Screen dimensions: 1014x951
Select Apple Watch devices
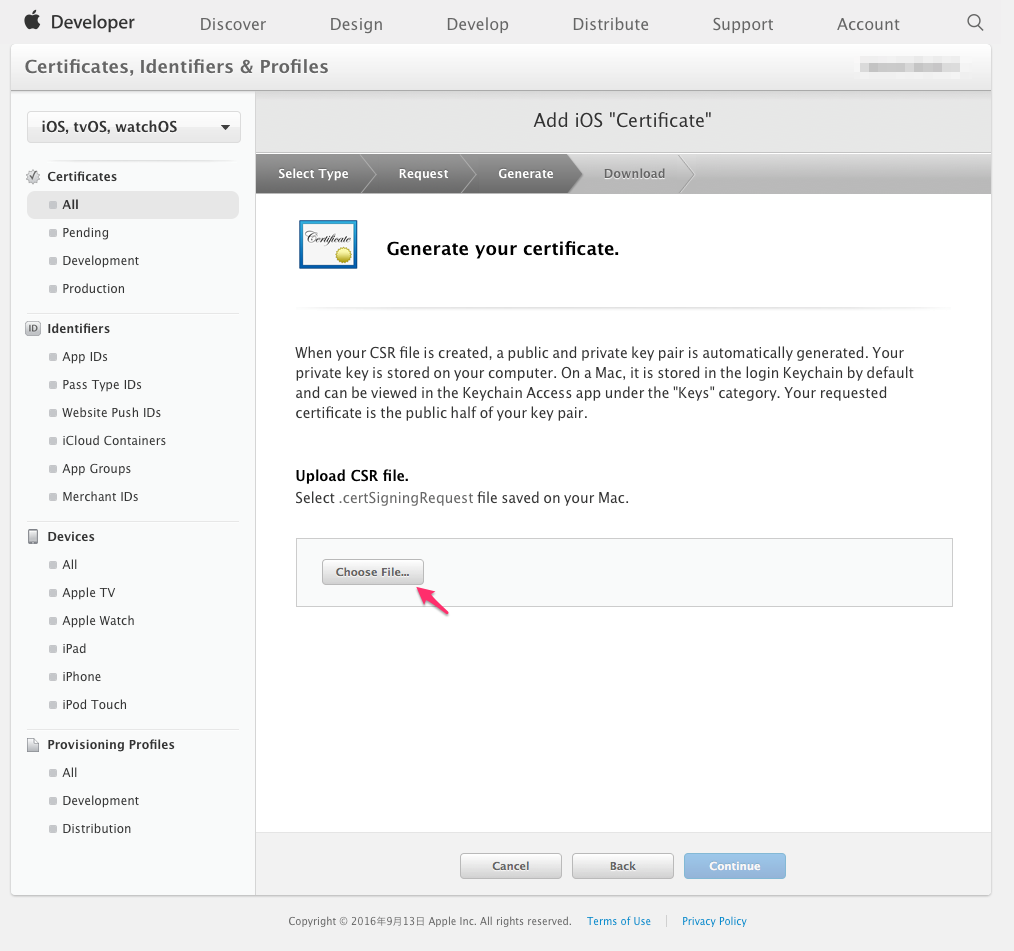98,621
